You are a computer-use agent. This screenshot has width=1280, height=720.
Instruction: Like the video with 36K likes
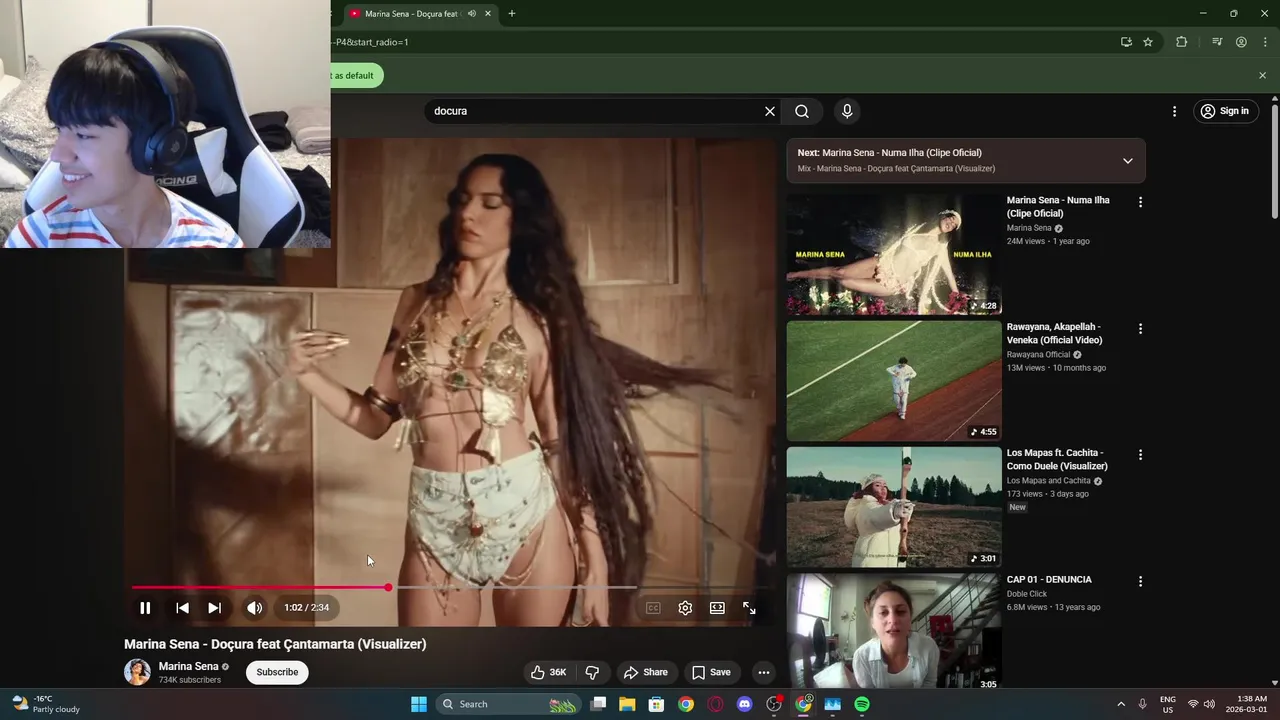coord(548,672)
